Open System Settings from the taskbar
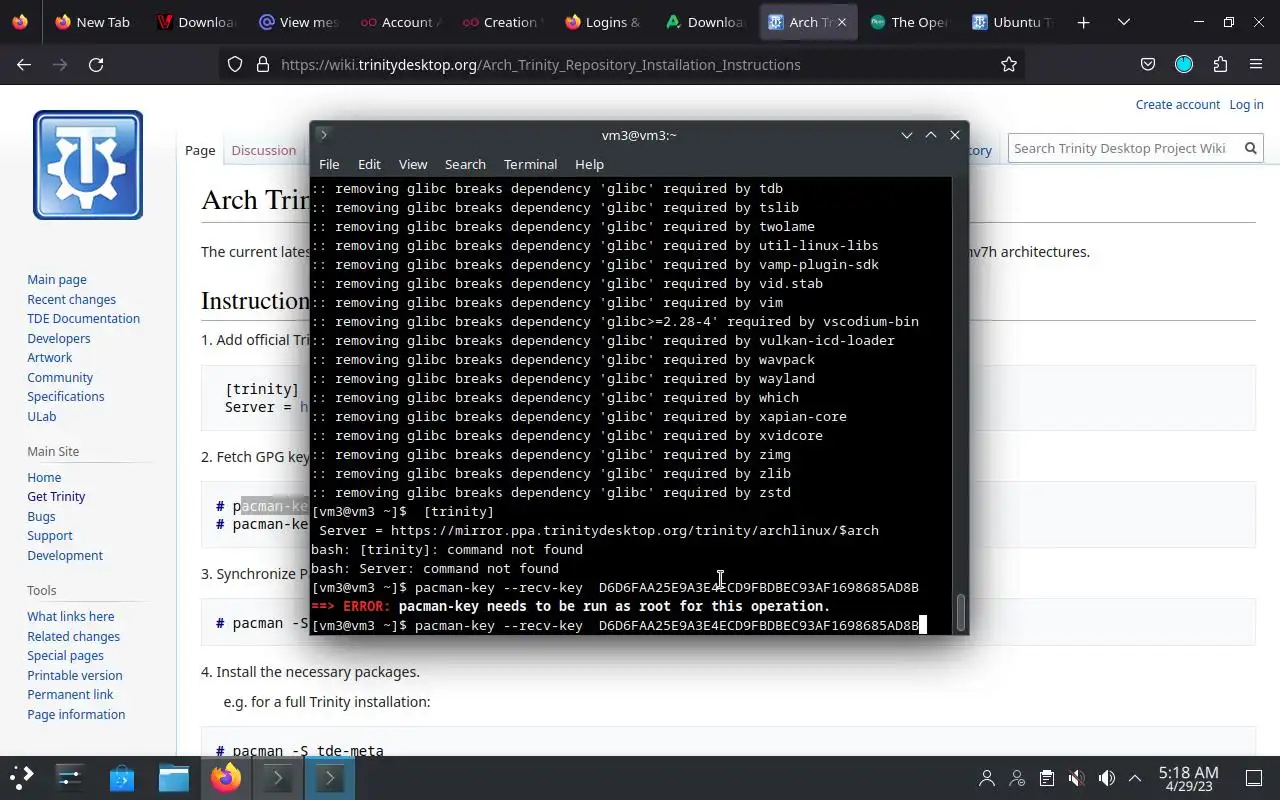 (x=70, y=777)
